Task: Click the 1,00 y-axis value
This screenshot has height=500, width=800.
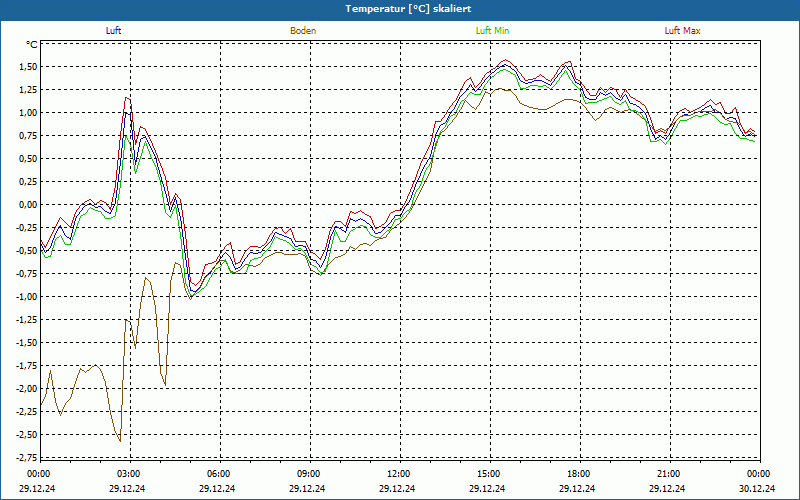Action: [x=28, y=113]
